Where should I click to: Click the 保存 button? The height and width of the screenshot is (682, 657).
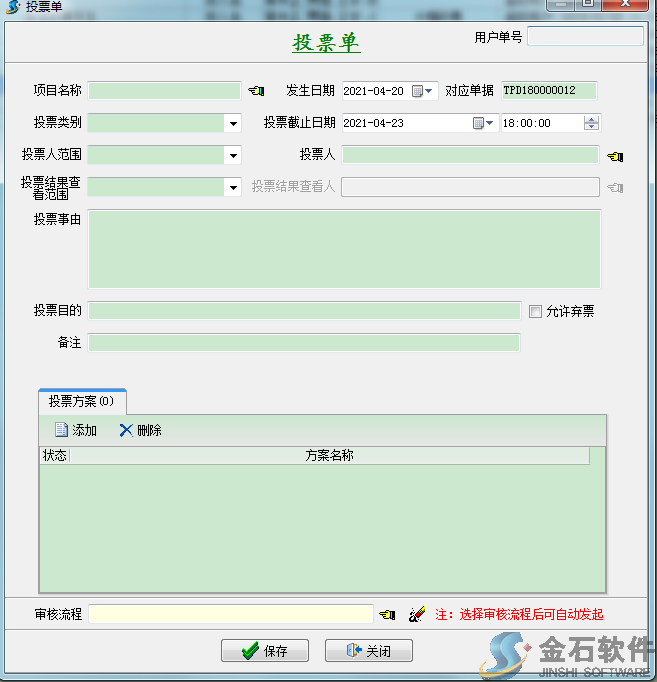pos(265,651)
